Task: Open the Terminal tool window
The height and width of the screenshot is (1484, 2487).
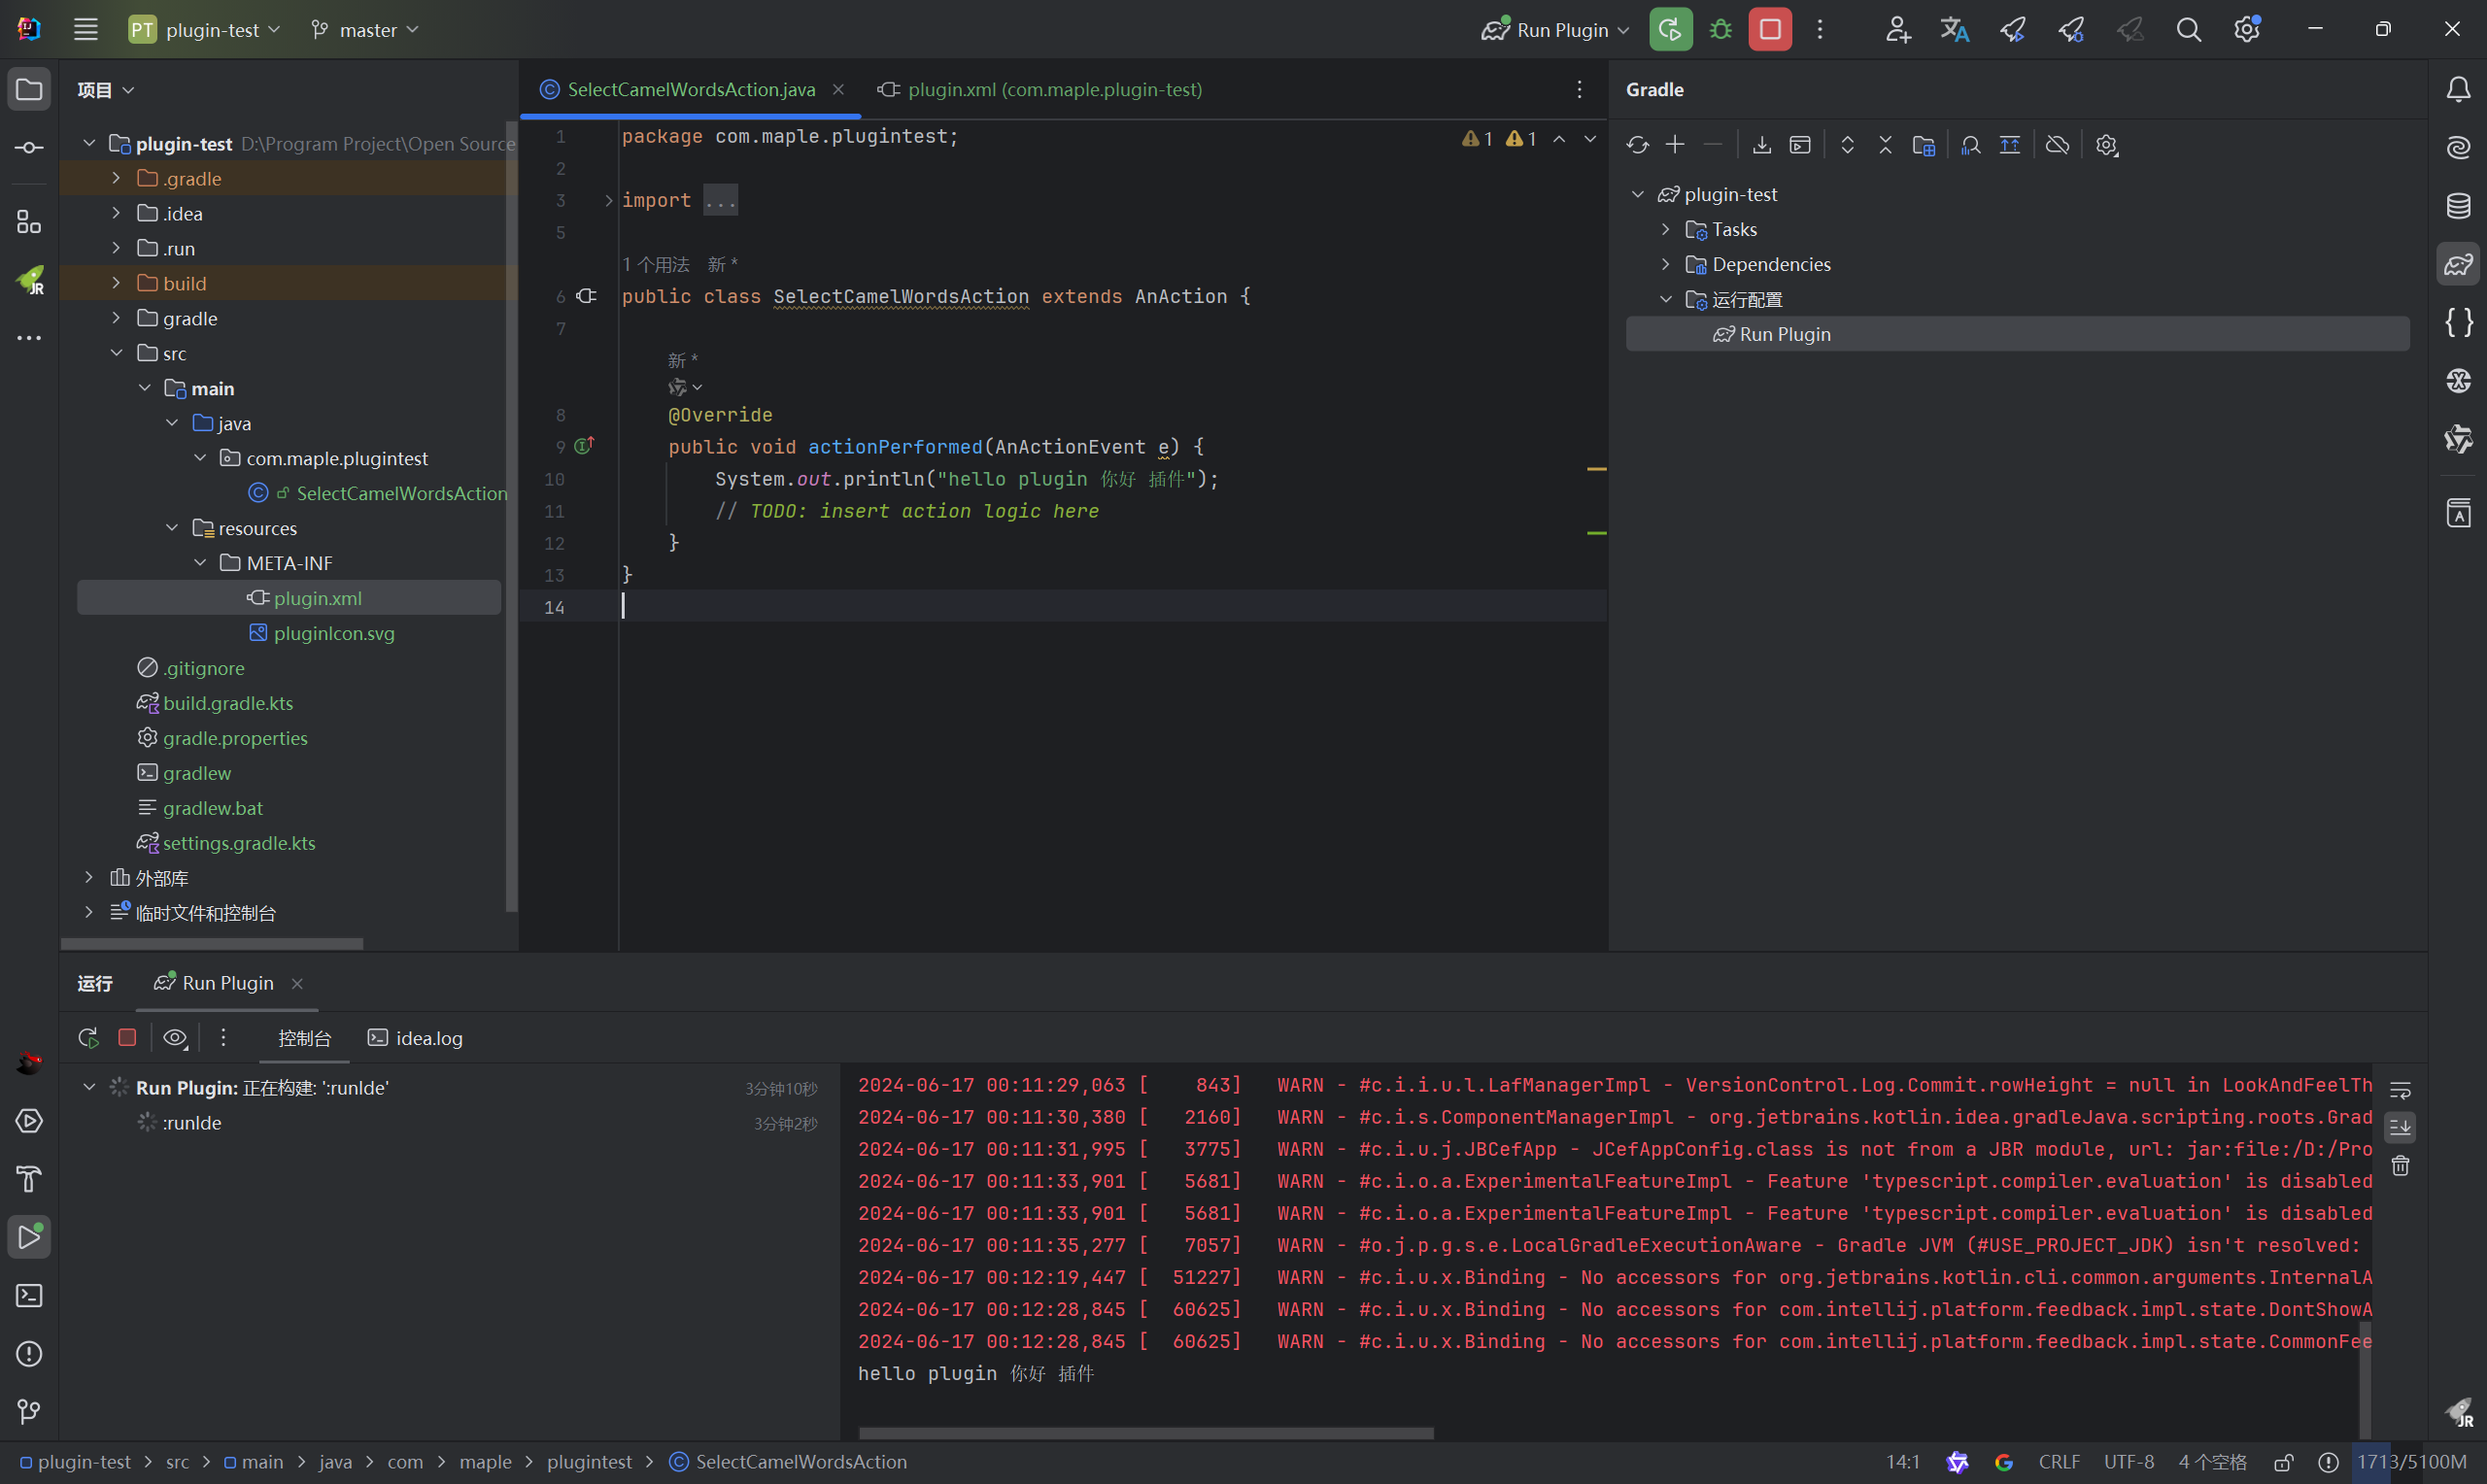Action: click(x=29, y=1296)
